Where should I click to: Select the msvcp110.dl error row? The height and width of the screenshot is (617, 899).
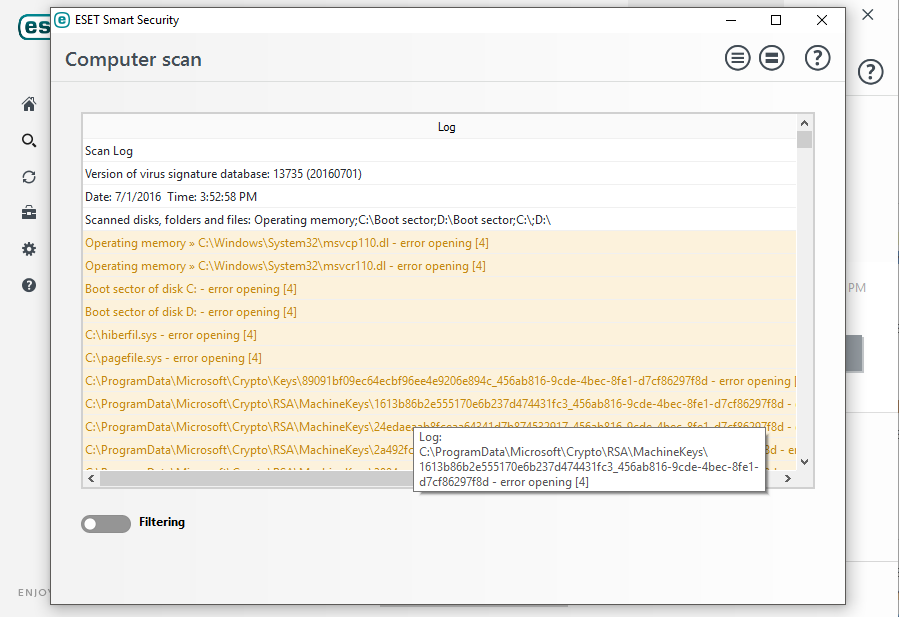440,243
